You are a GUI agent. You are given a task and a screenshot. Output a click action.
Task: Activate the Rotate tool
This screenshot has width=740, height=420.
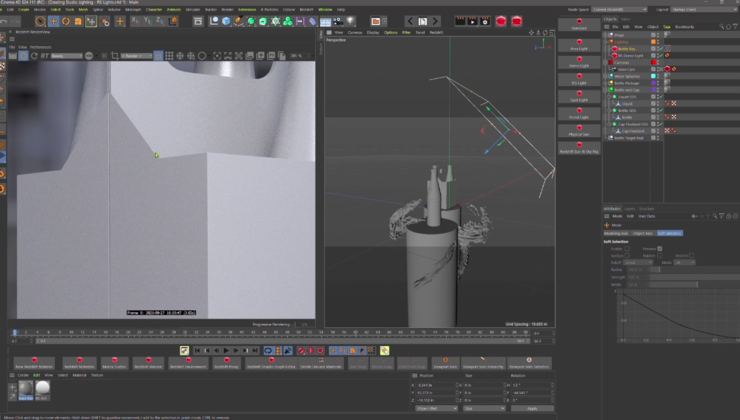point(66,21)
